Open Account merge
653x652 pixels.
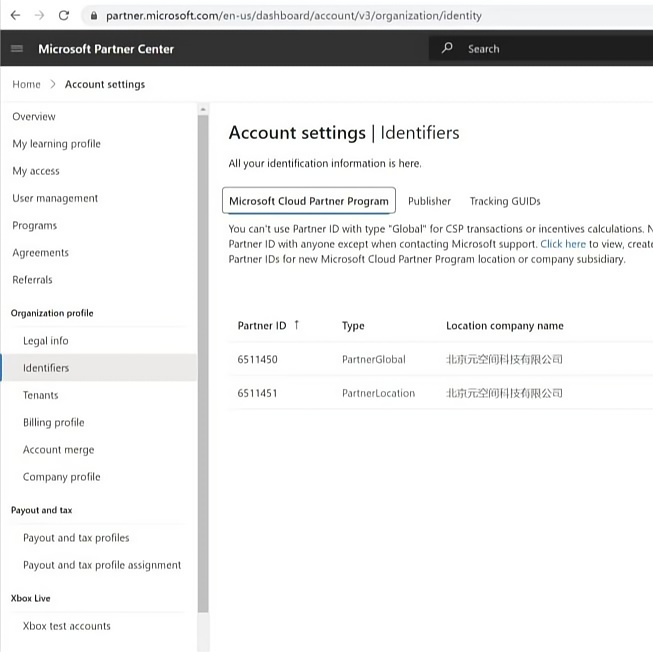click(x=58, y=450)
